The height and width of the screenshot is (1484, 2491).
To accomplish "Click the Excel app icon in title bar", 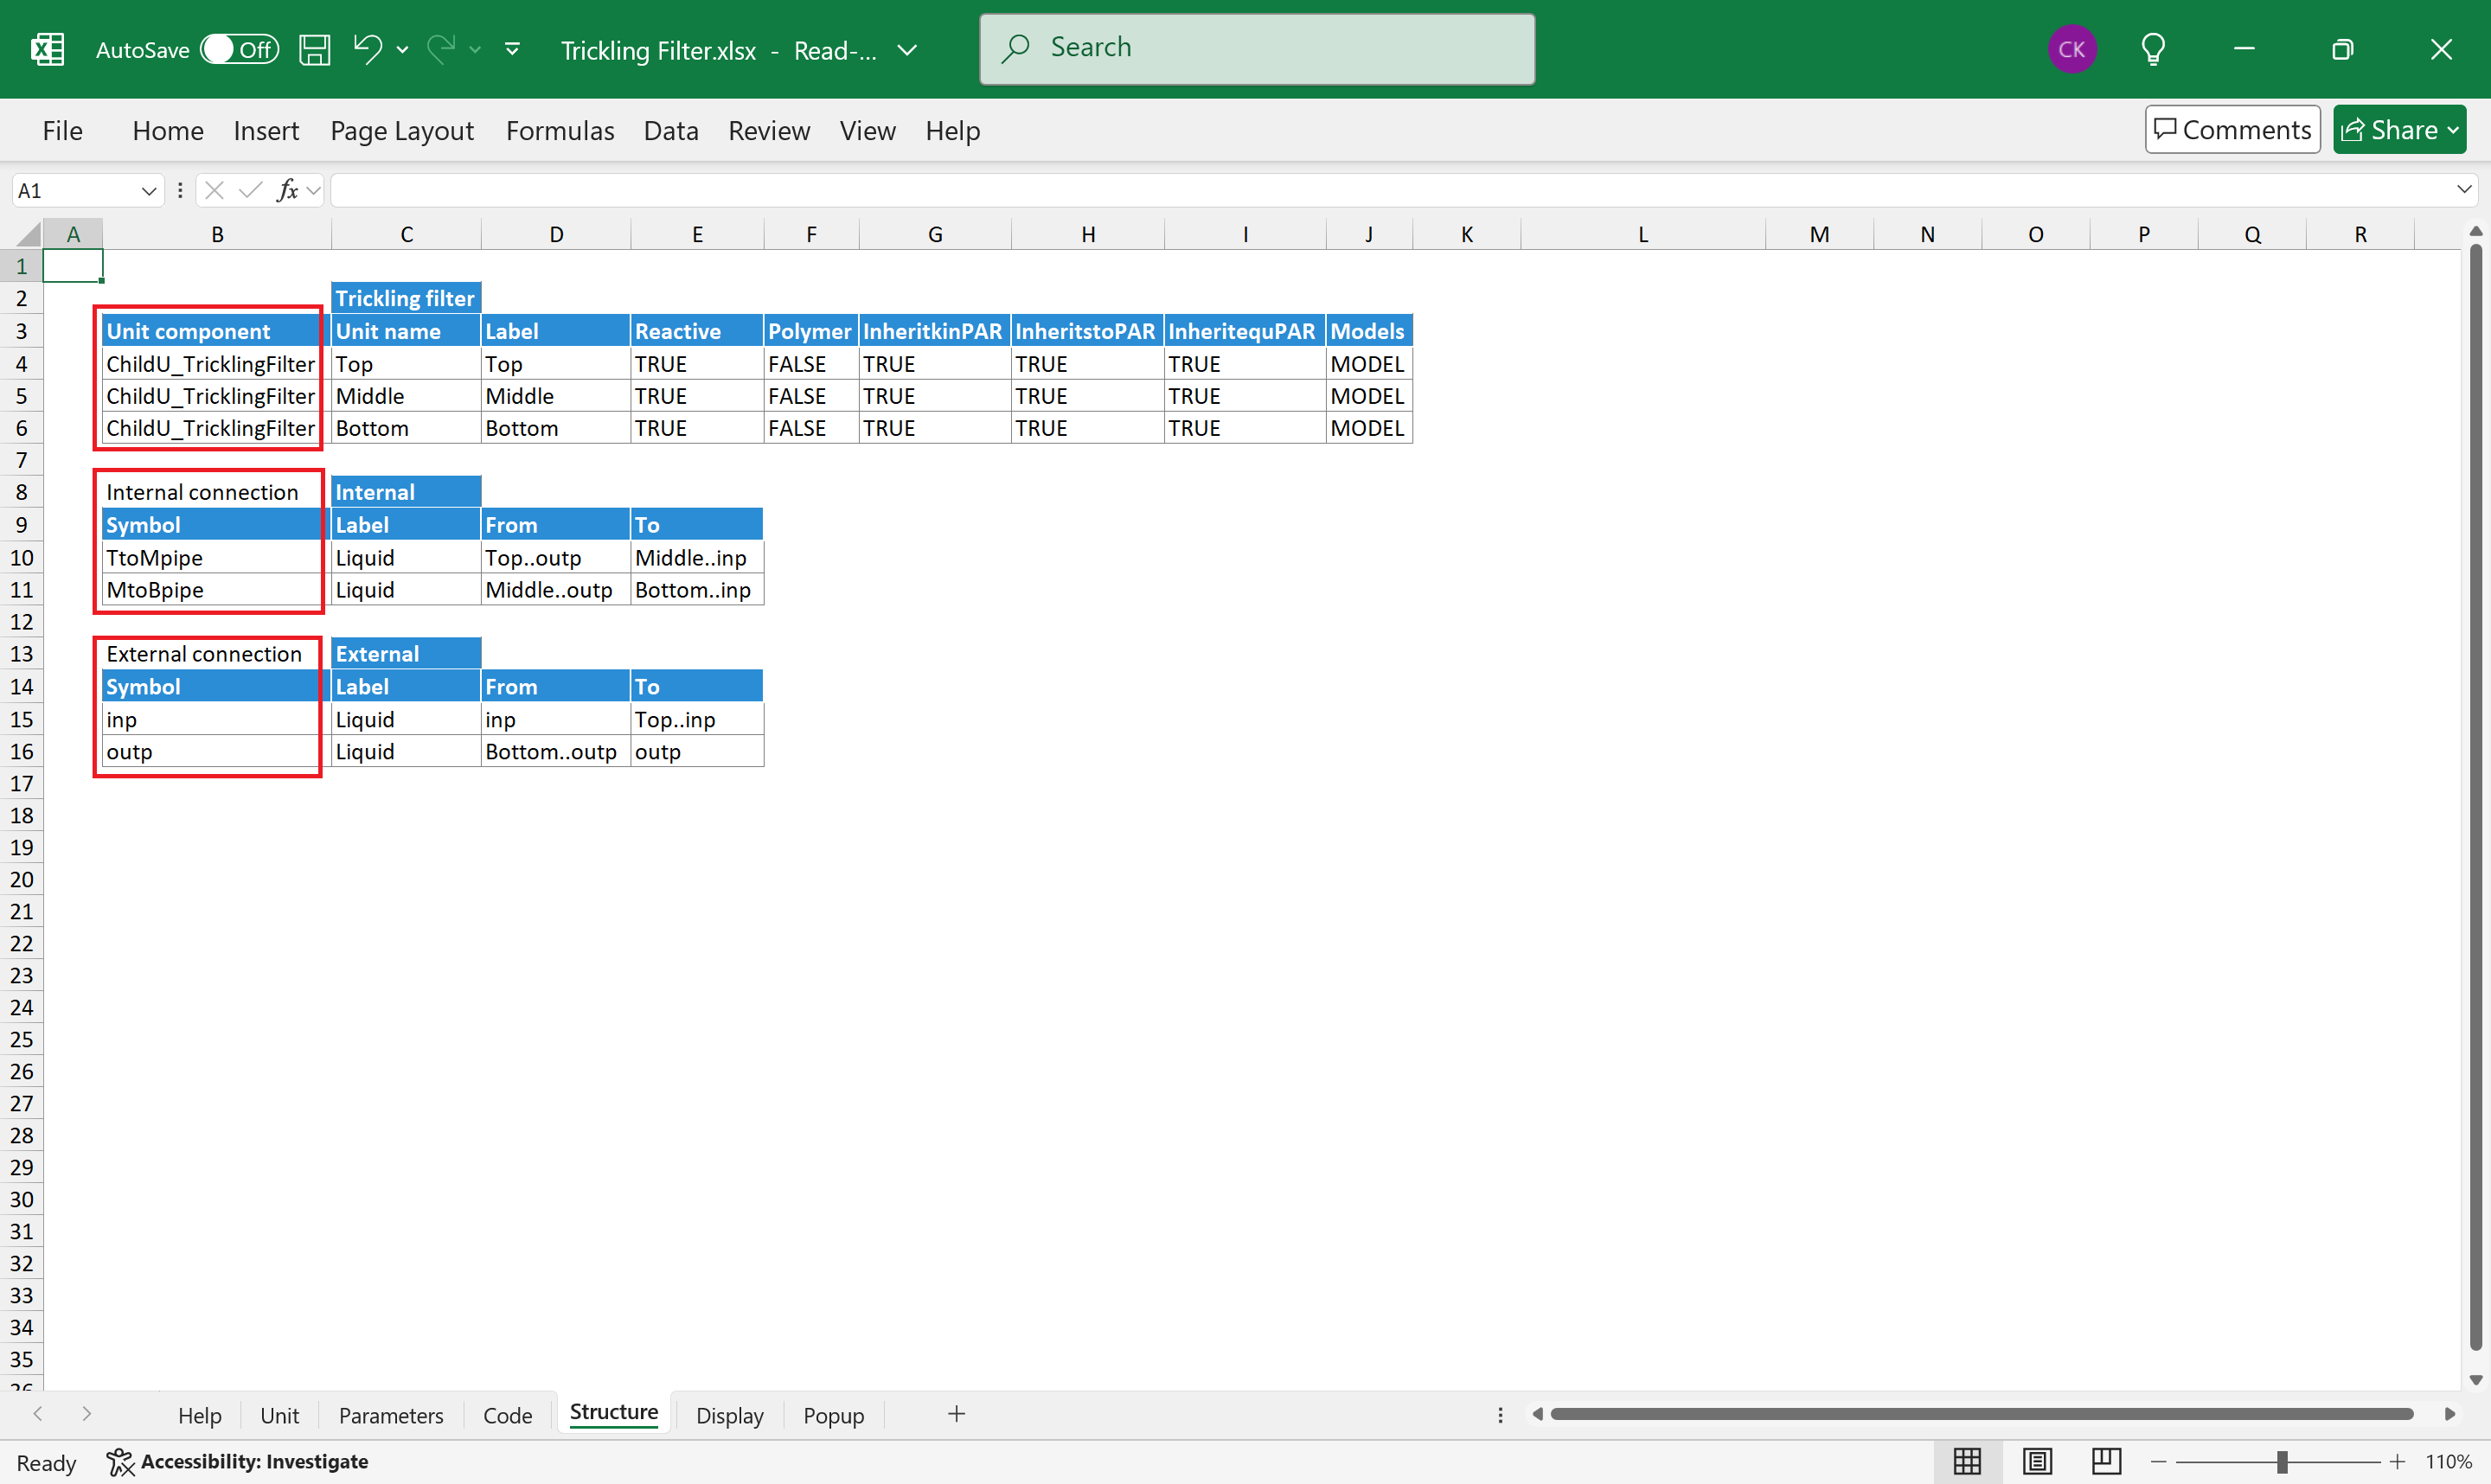I will coord(47,49).
